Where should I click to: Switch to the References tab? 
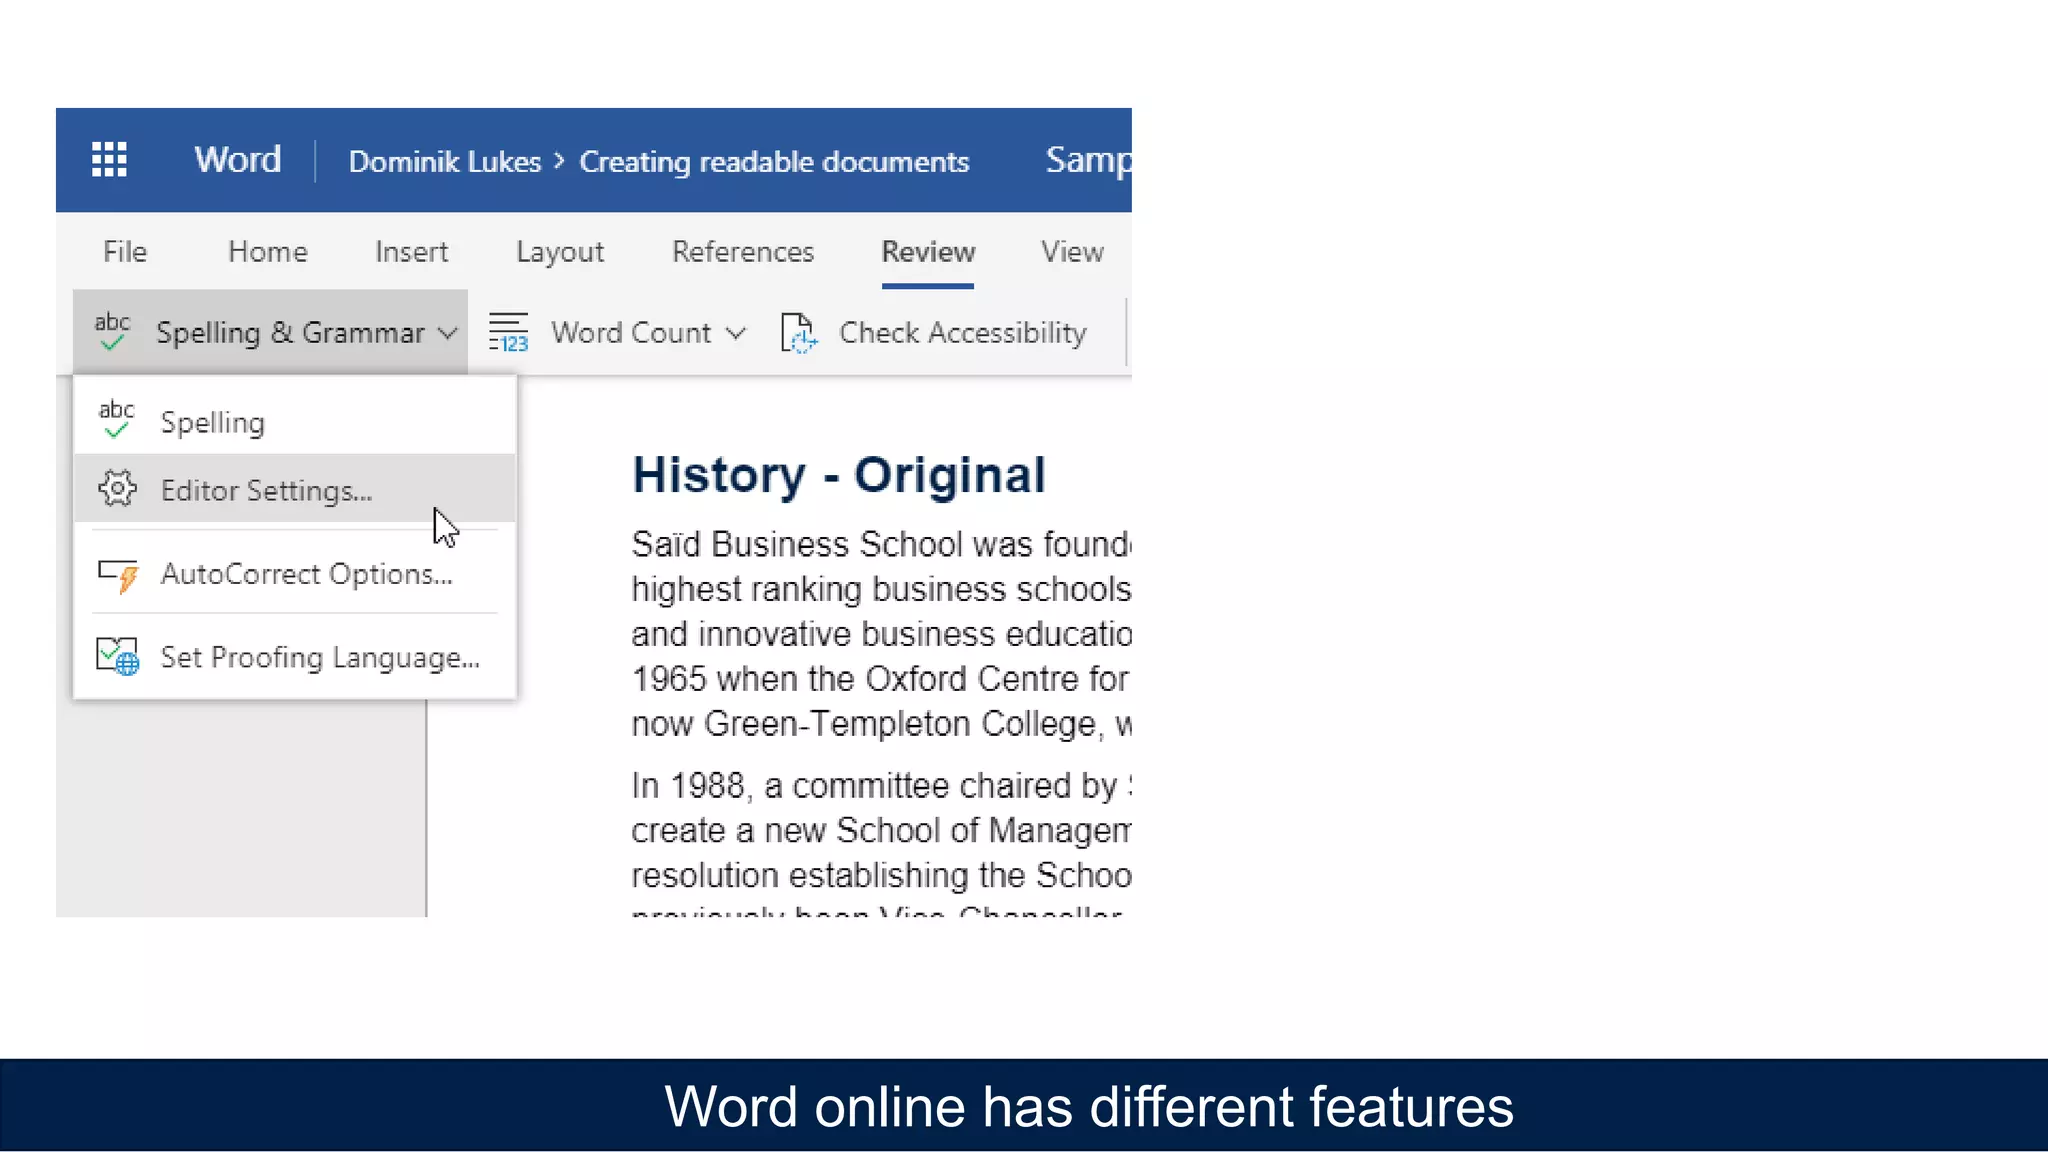743,252
